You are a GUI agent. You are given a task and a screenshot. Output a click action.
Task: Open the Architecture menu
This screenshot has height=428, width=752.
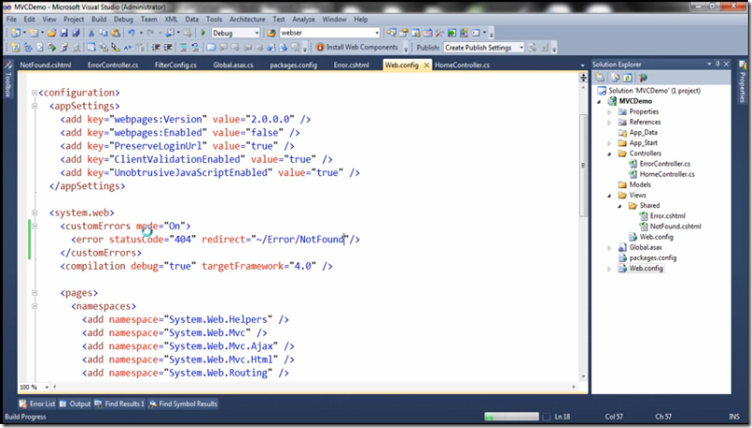click(x=247, y=19)
